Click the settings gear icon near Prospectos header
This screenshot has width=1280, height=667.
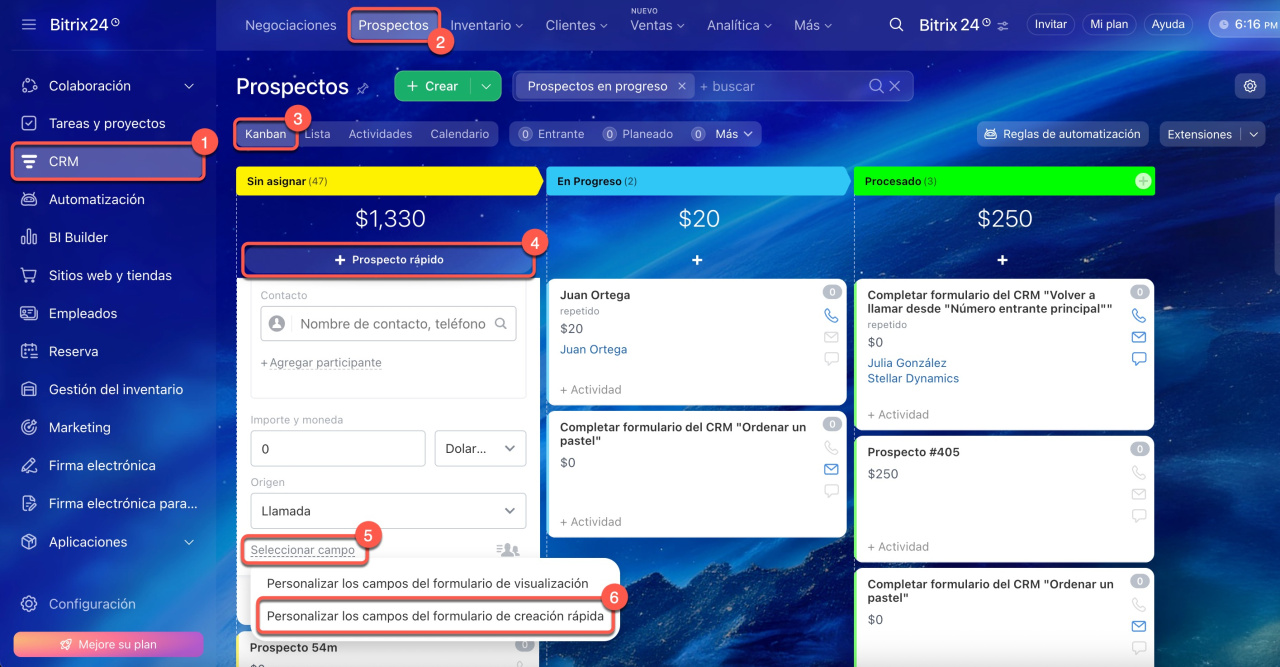pos(1249,86)
